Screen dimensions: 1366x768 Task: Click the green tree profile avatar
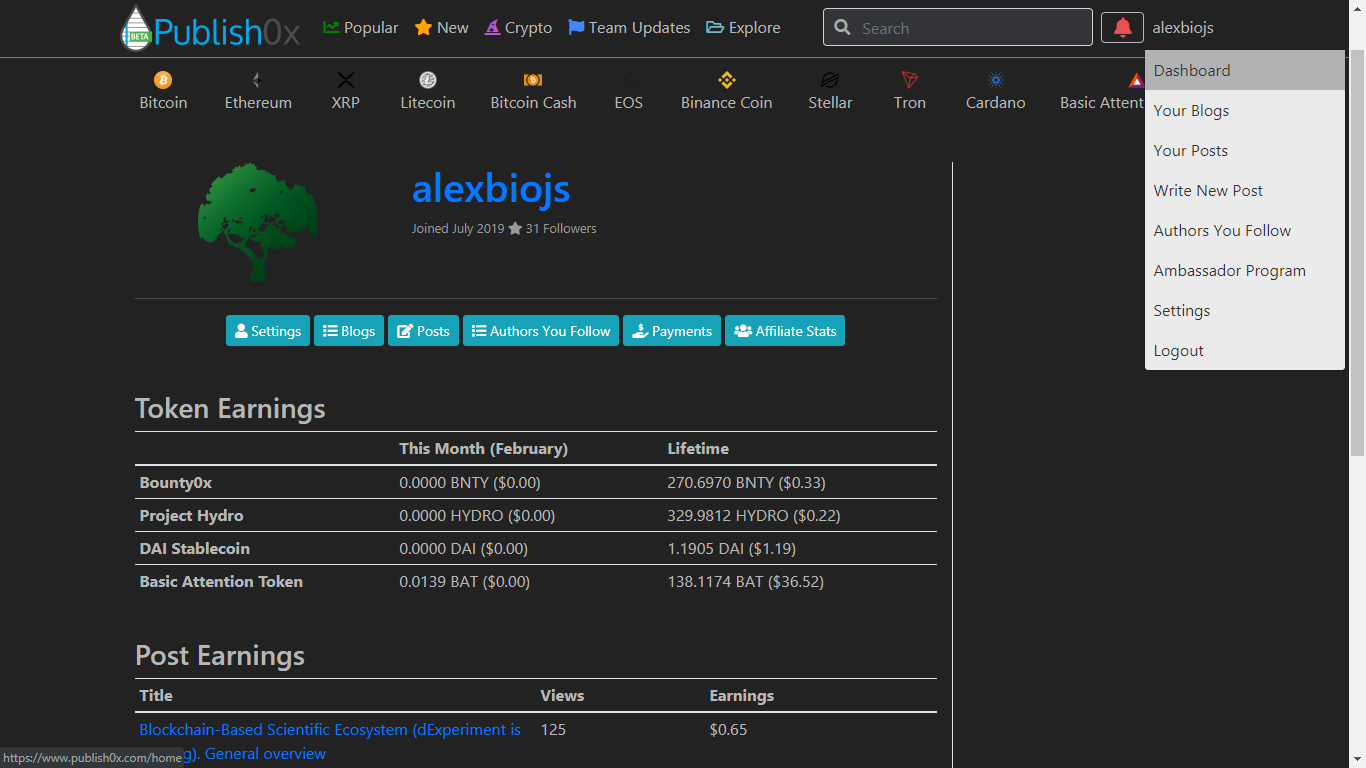pyautogui.click(x=258, y=223)
